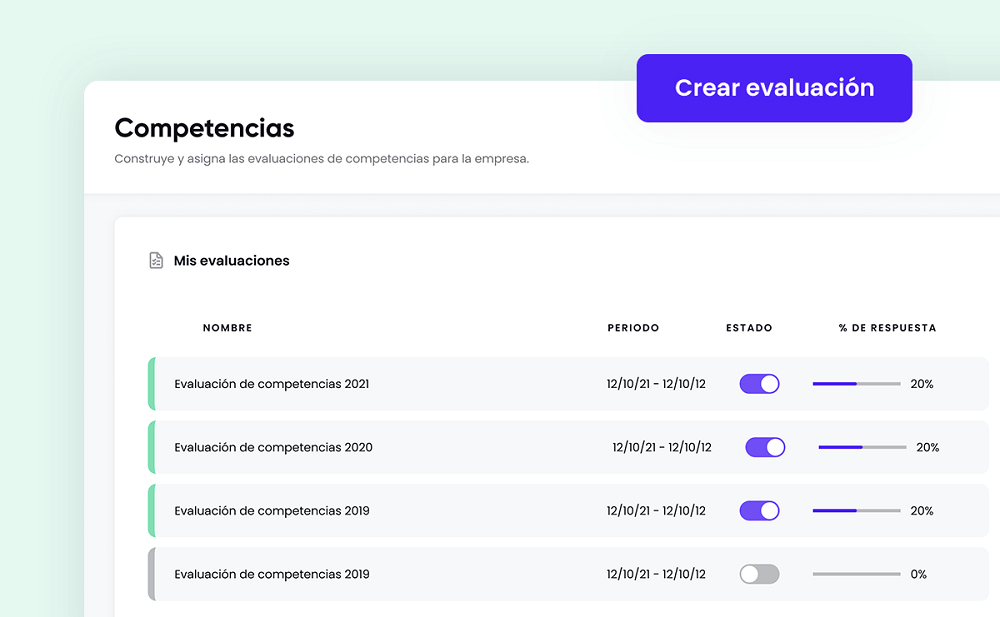Click the Crear evaluación button
Image resolution: width=1000 pixels, height=617 pixels.
point(774,88)
